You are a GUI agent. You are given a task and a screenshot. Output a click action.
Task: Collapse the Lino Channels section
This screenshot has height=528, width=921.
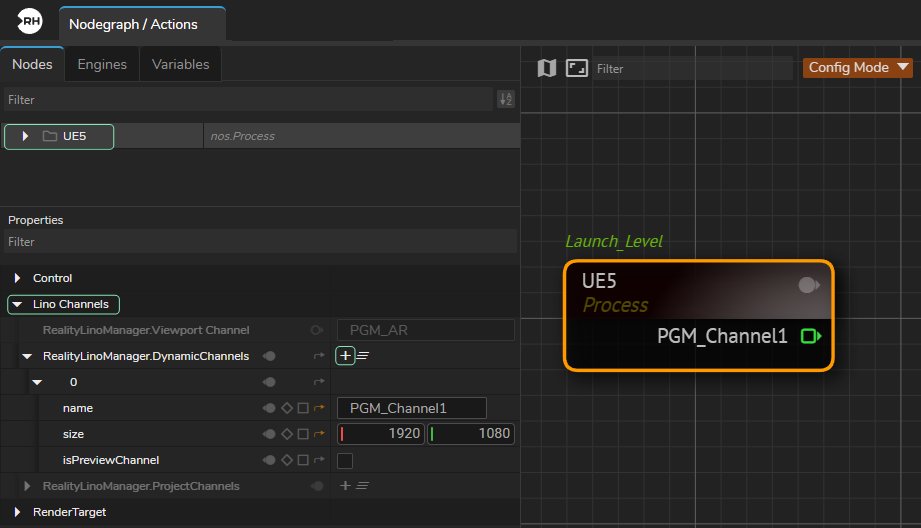17,304
